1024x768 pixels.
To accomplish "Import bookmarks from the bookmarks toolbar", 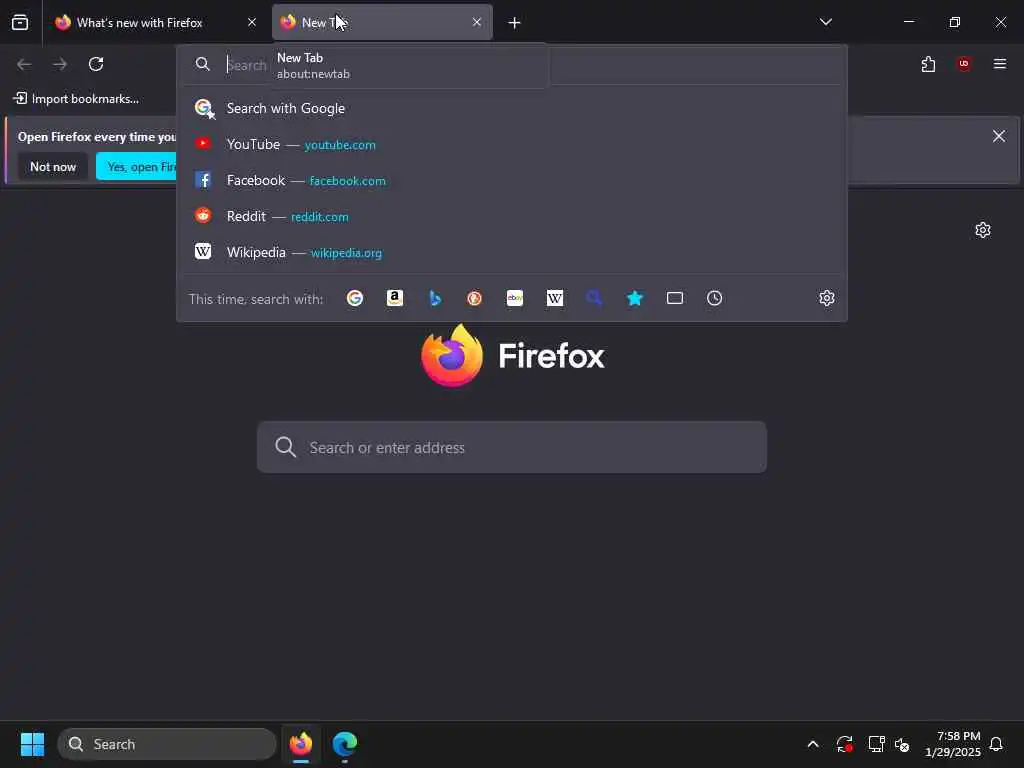I will click(x=76, y=99).
